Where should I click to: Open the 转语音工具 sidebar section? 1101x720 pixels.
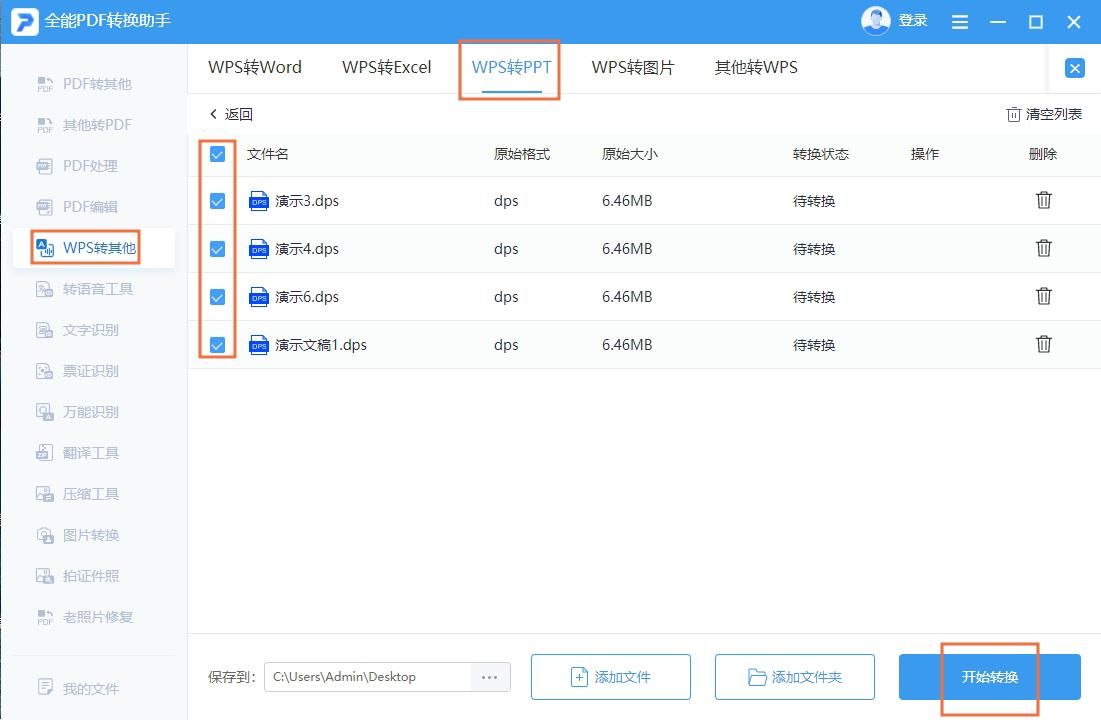tap(84, 289)
